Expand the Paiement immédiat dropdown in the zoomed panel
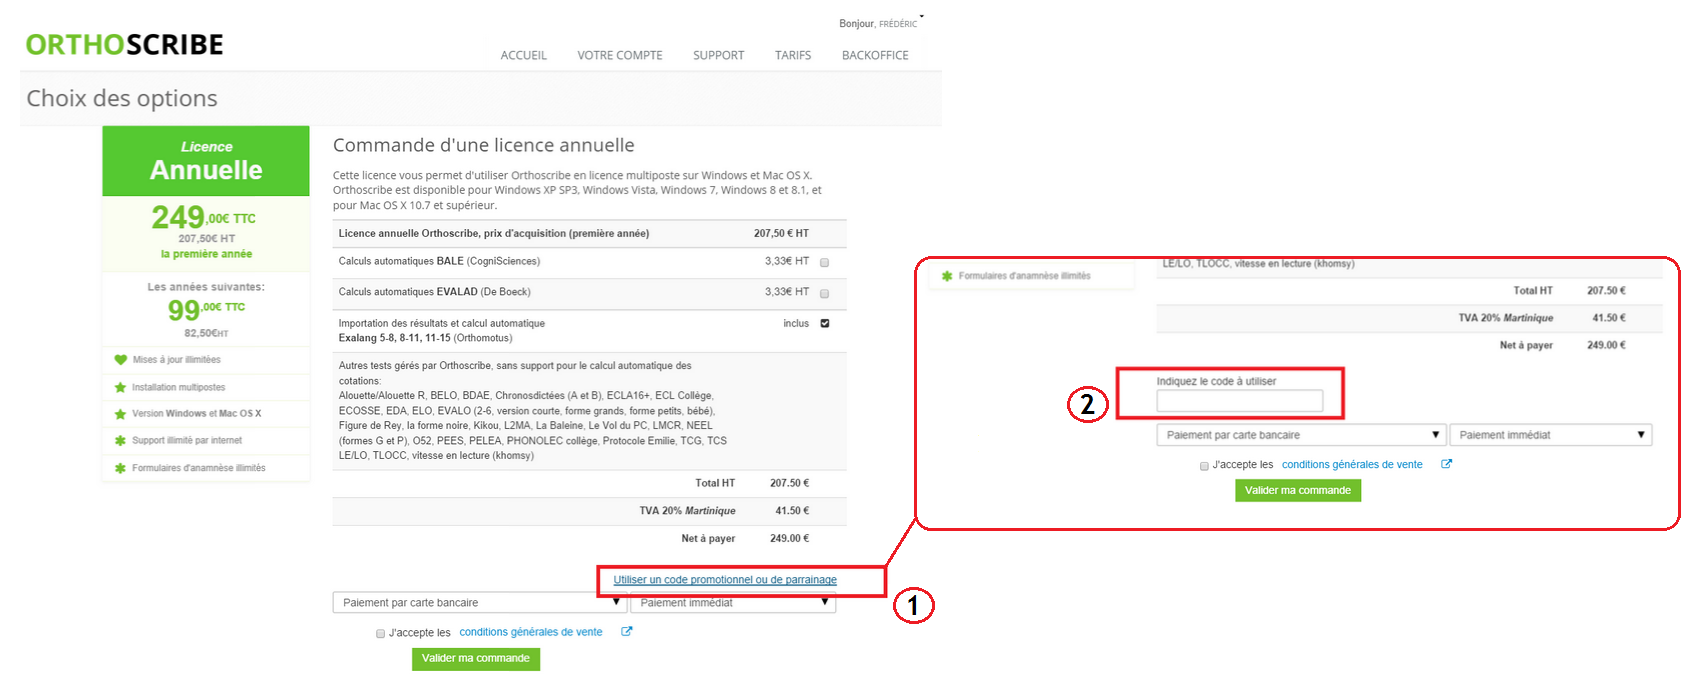 tap(1550, 435)
